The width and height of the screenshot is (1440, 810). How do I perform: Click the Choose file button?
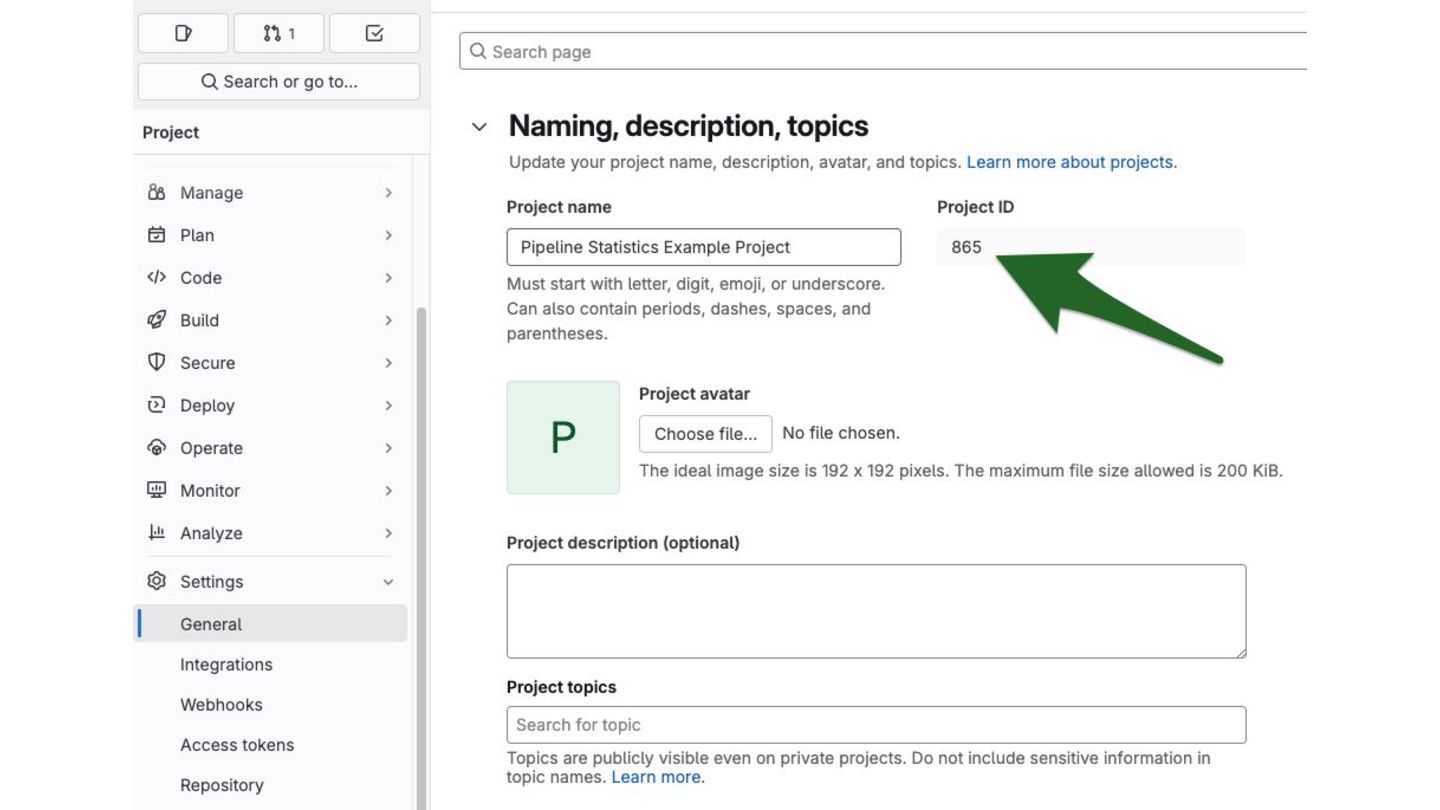point(705,434)
